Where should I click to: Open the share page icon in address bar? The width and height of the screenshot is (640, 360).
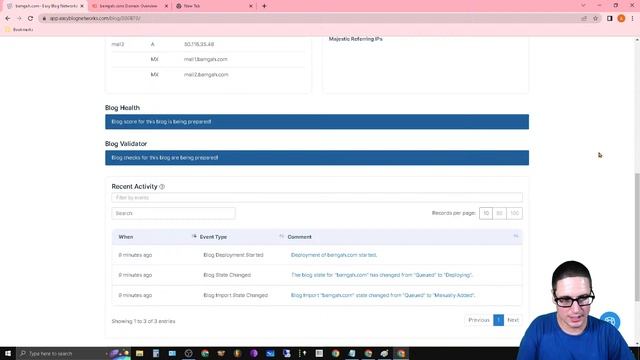pyautogui.click(x=584, y=18)
